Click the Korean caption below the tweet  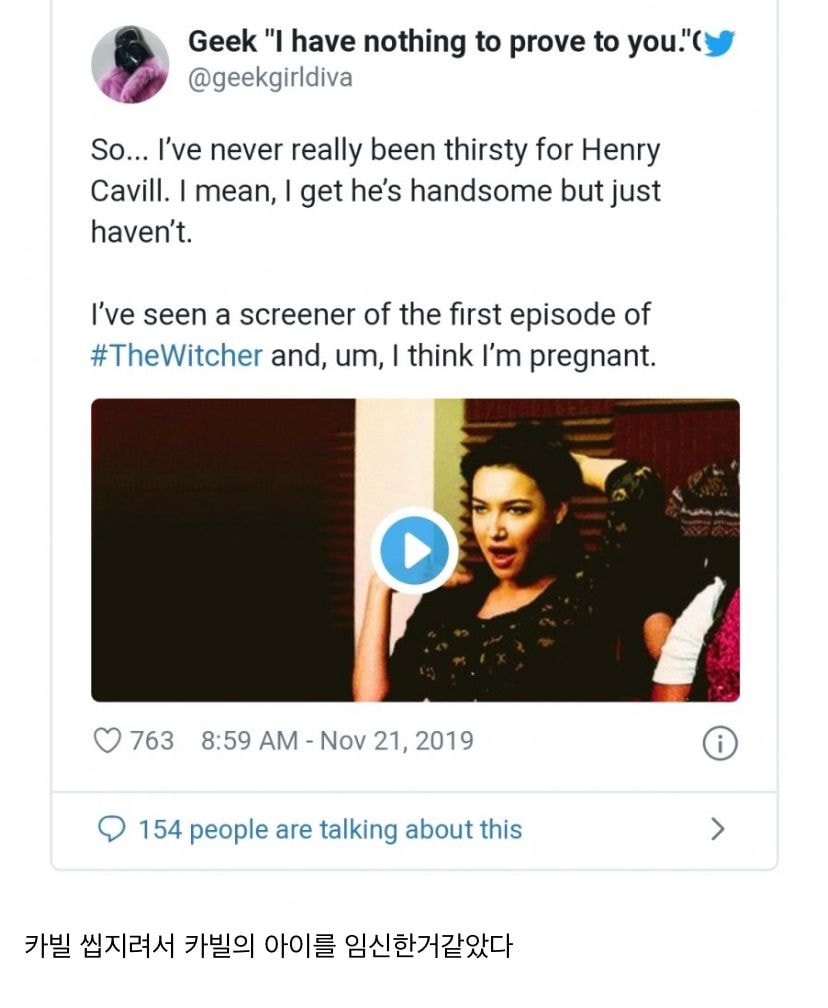268,945
